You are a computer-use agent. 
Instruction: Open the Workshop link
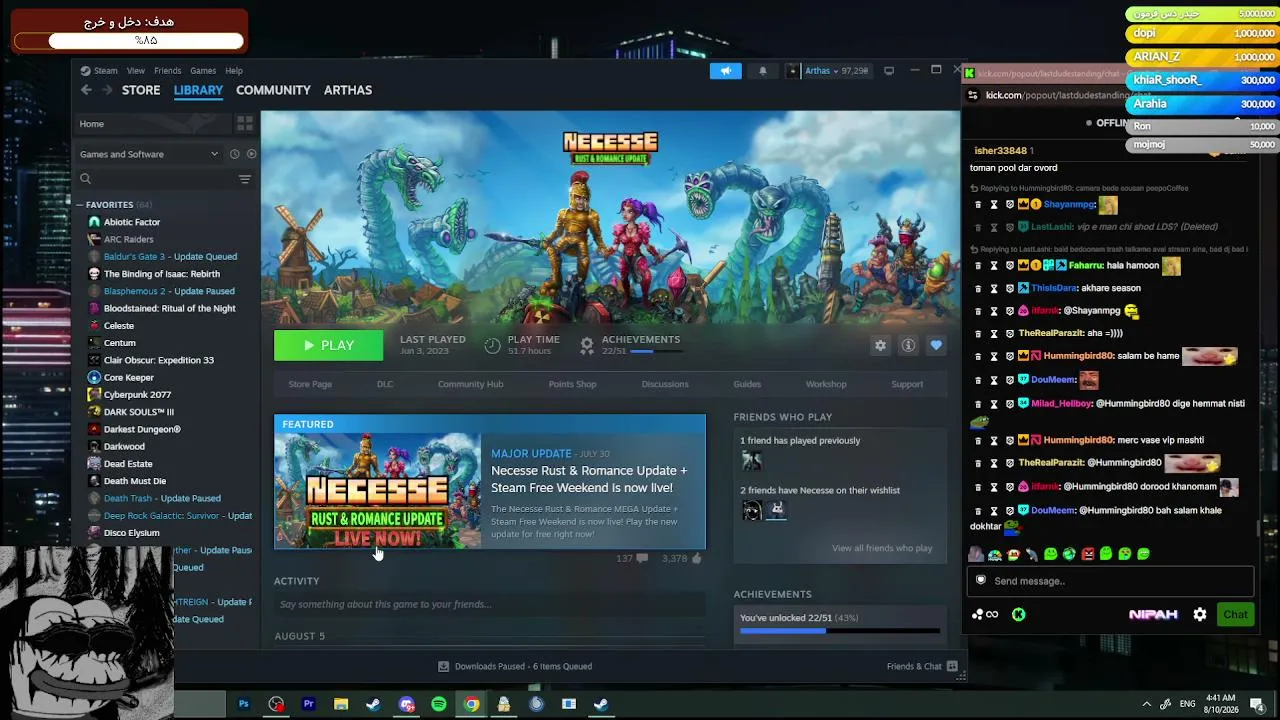(826, 384)
